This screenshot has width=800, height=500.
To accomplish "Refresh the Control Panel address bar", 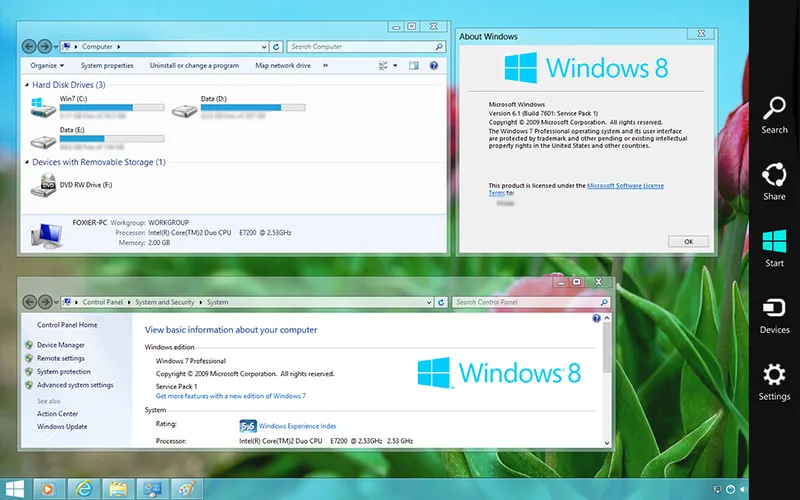I will pyautogui.click(x=441, y=302).
